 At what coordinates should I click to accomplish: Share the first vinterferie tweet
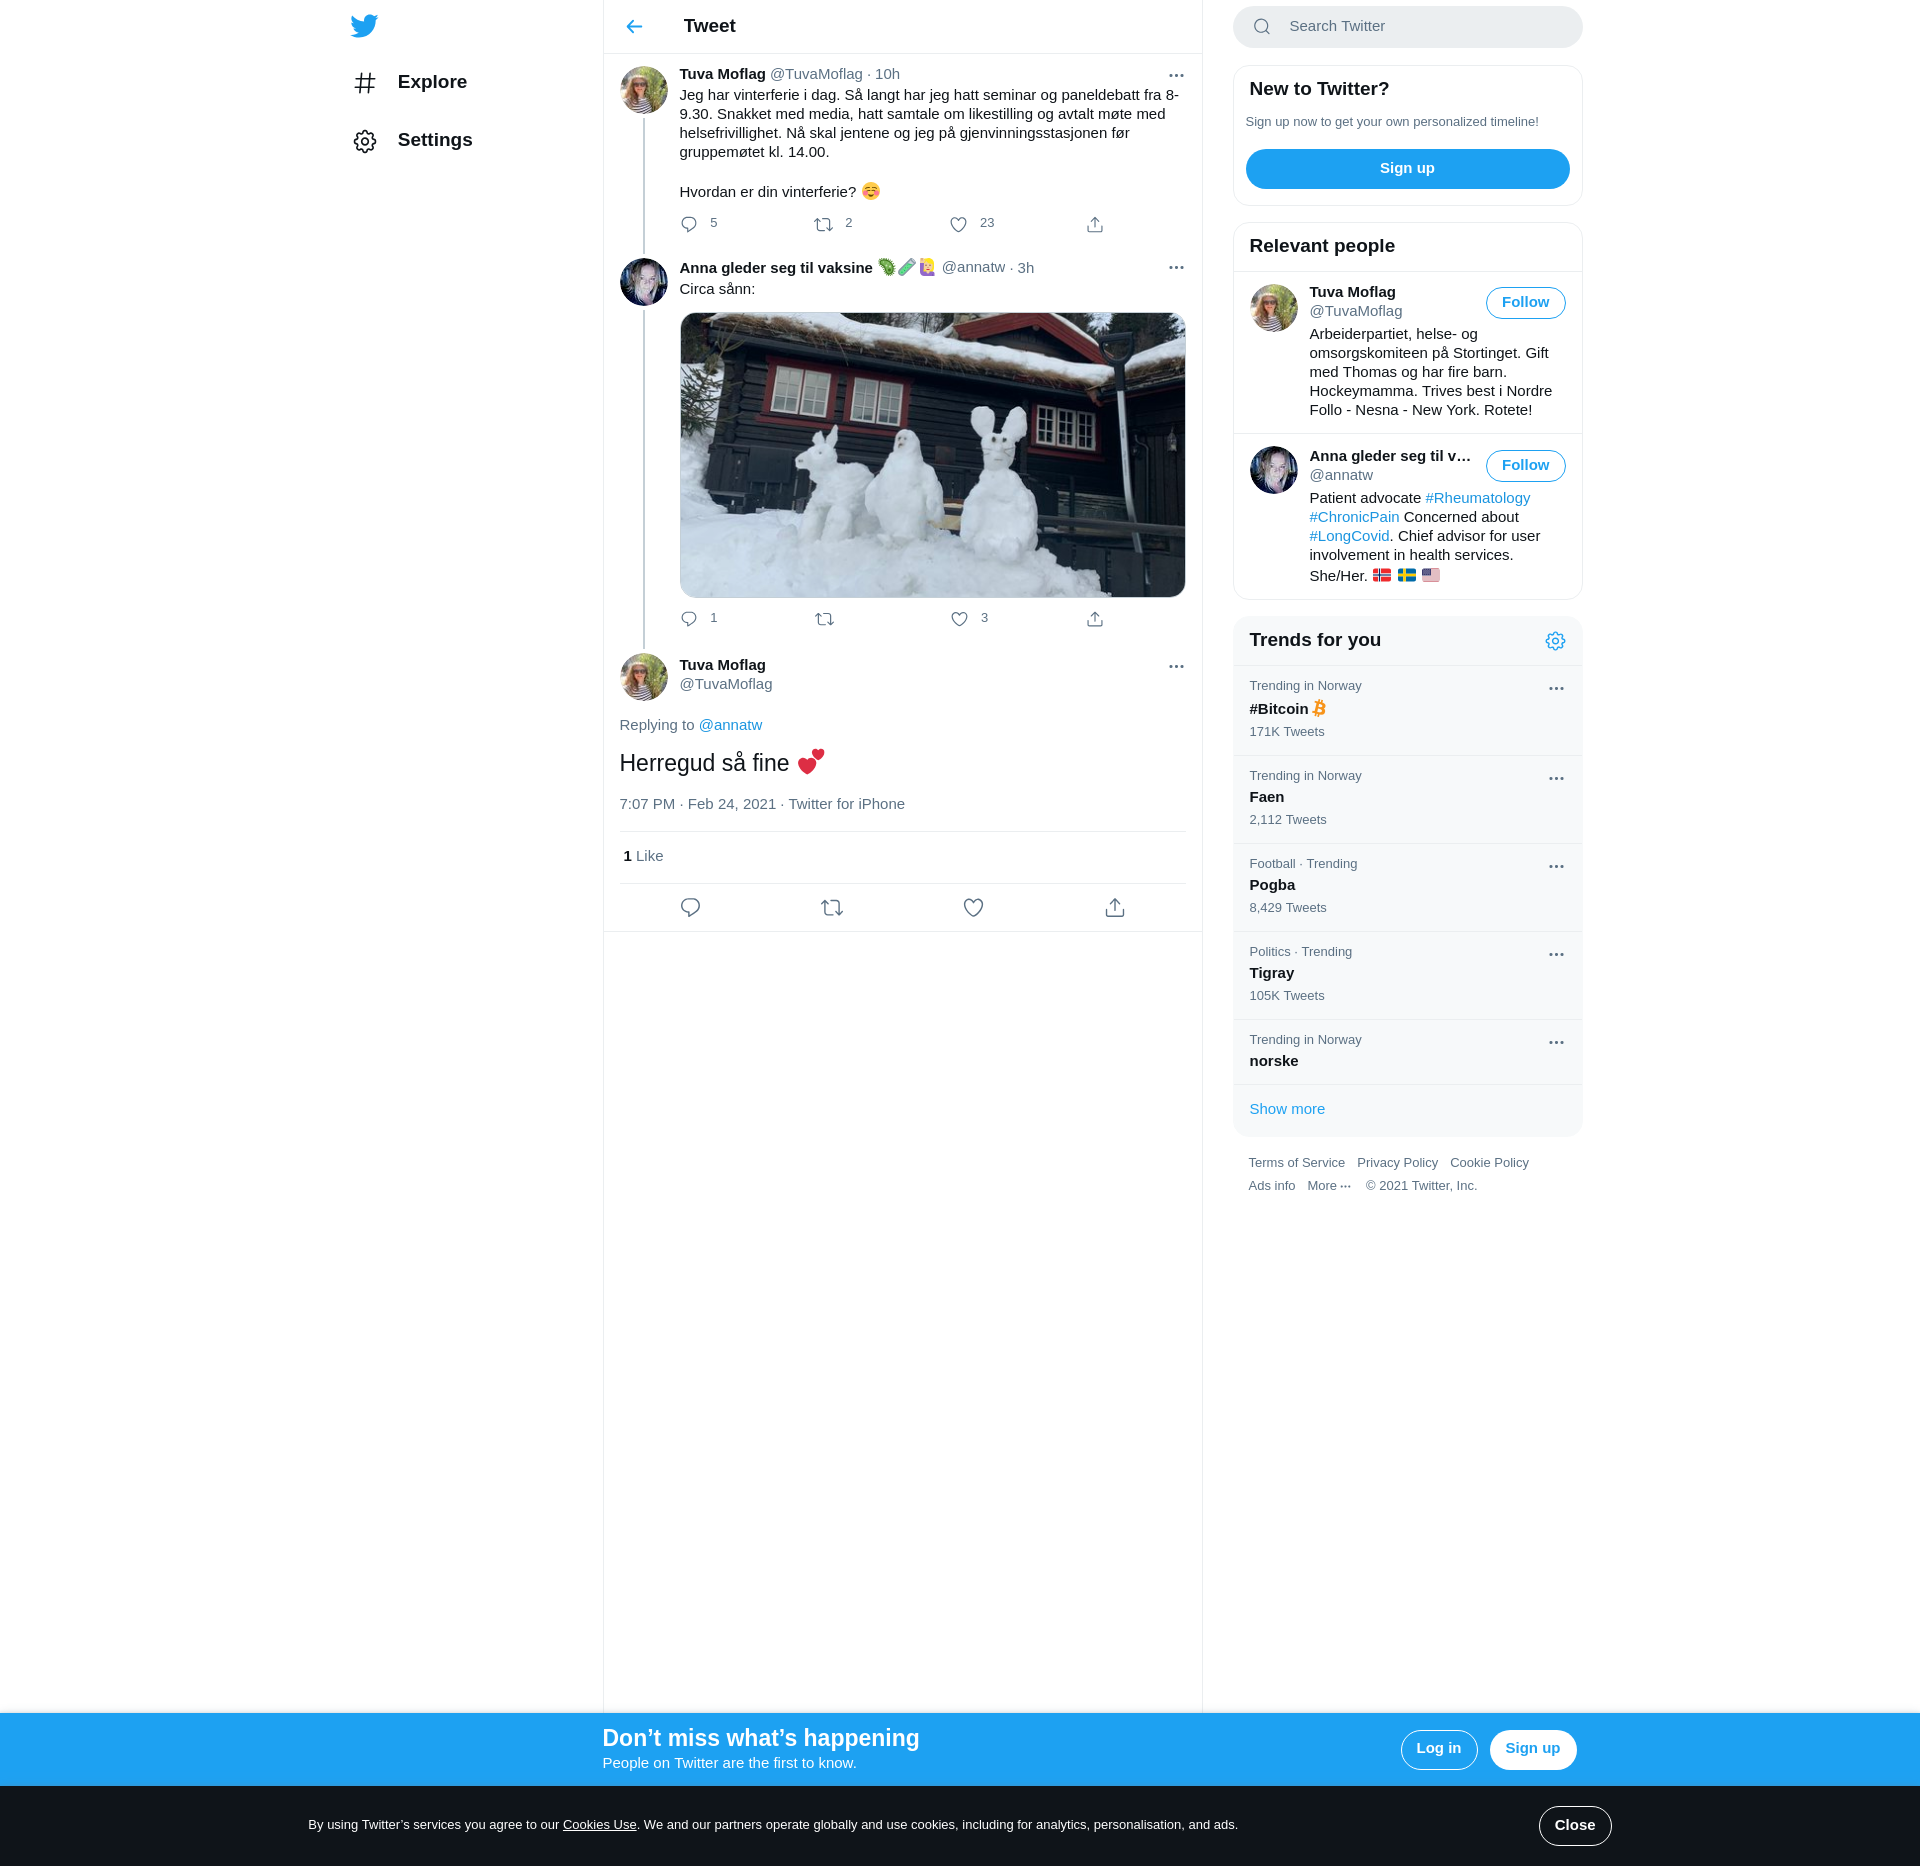coord(1095,224)
